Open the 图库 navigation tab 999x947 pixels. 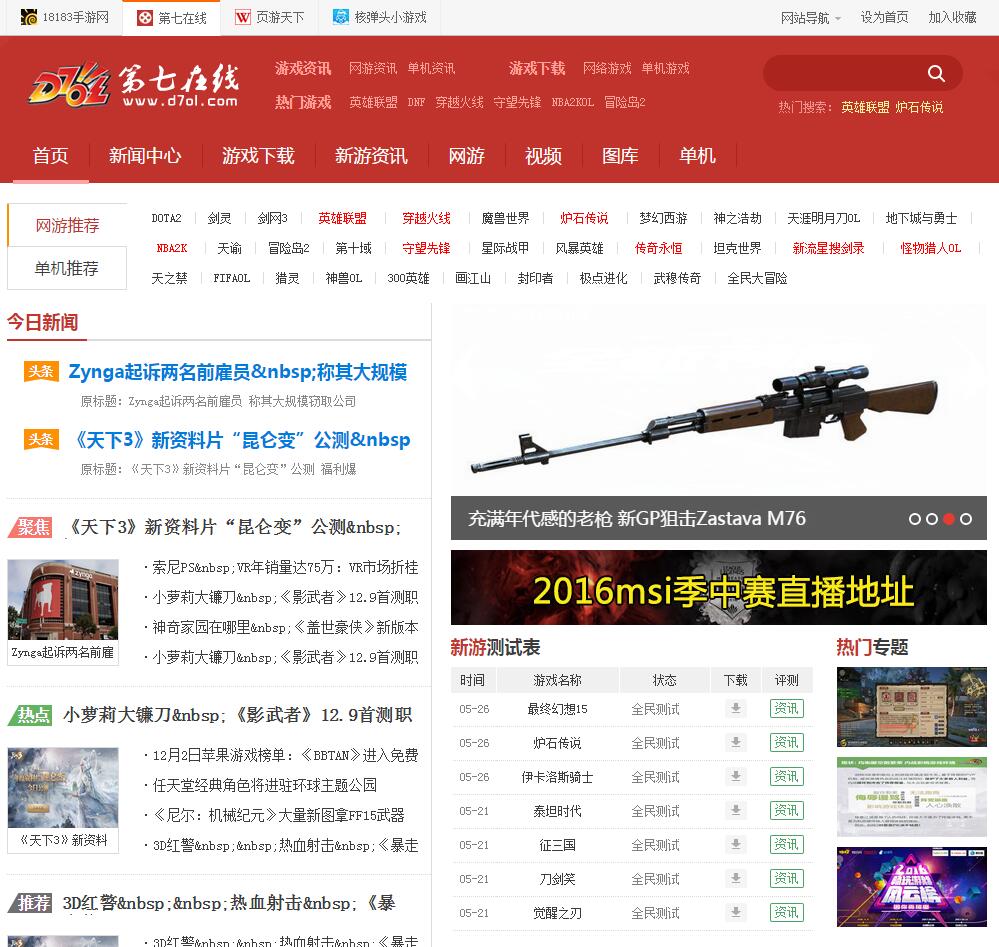click(x=620, y=155)
